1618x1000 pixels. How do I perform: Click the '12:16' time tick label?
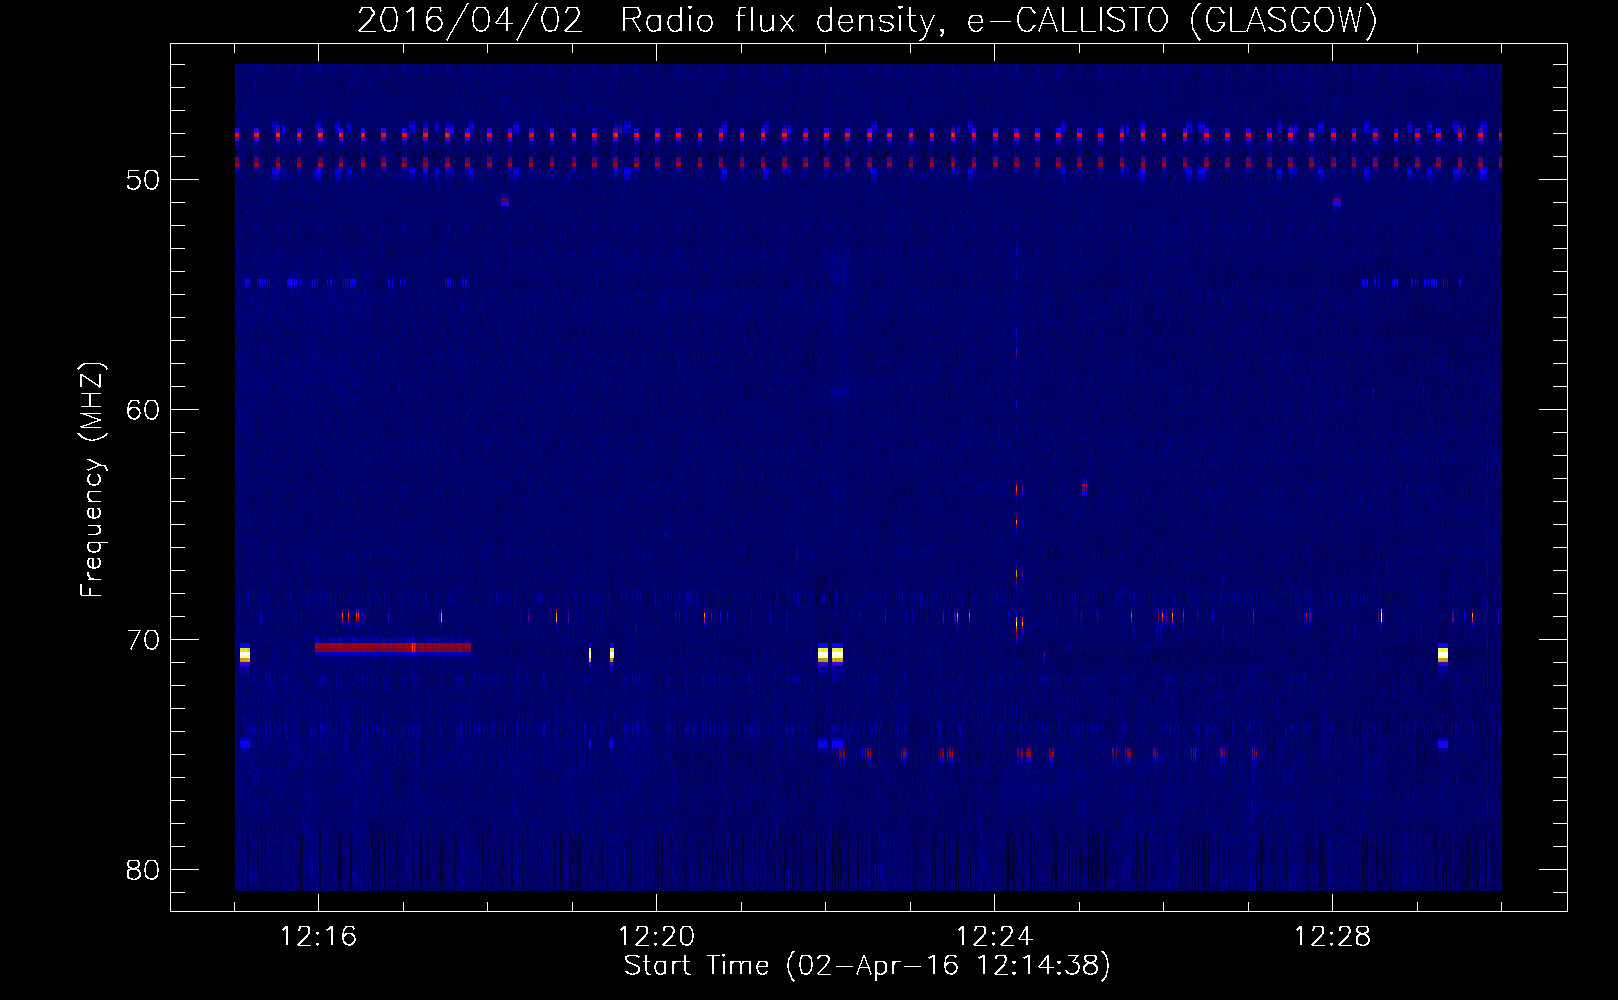318,937
